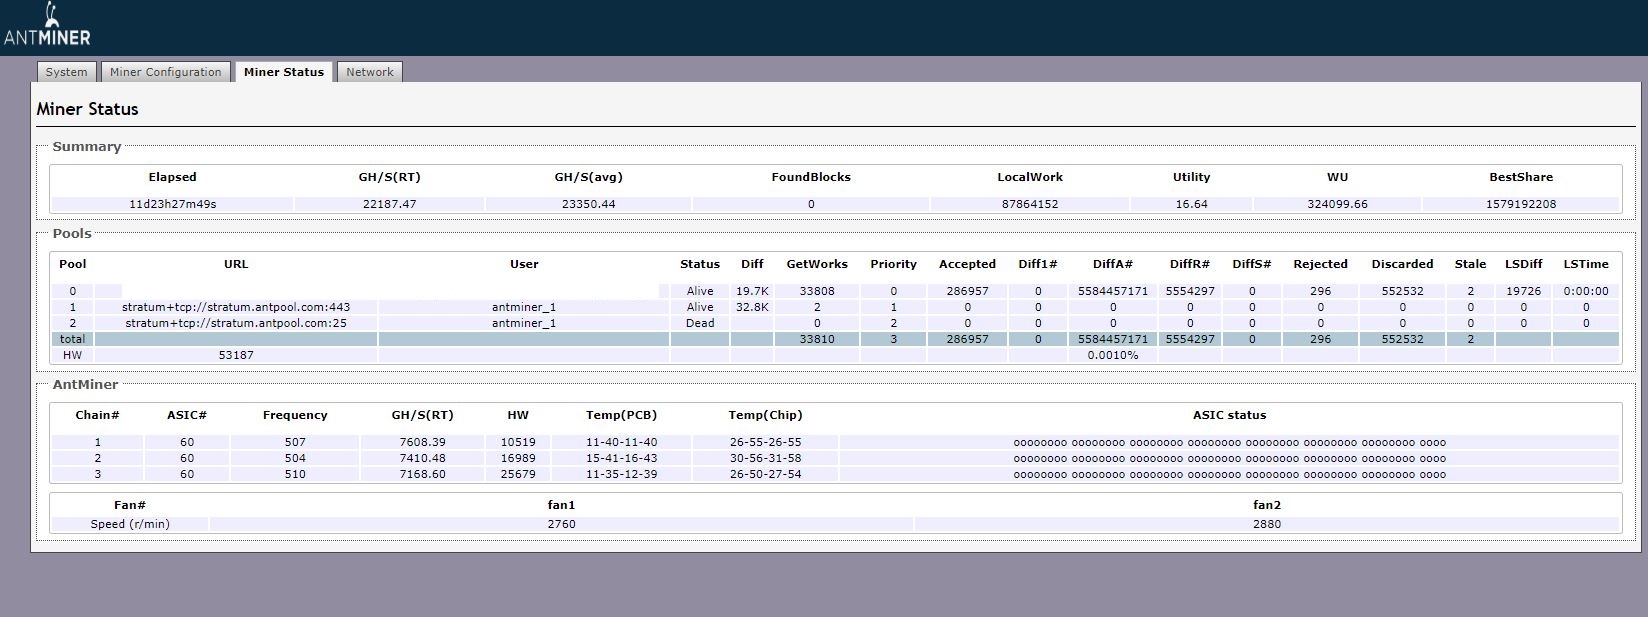Open the Network tab
1648x617 pixels.
click(370, 72)
